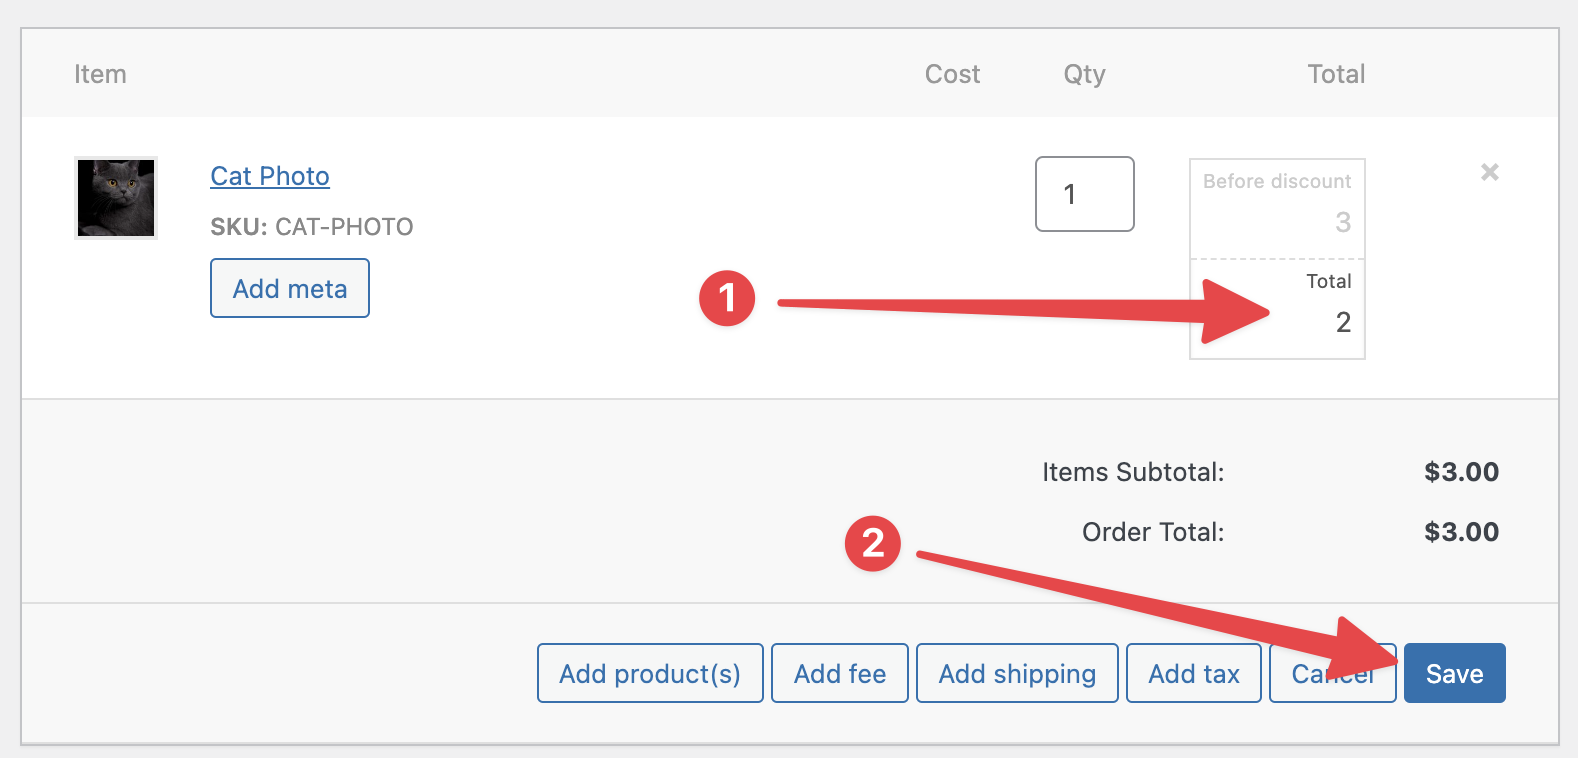Click the Cost column header
Viewport: 1578px width, 758px height.
(x=952, y=74)
